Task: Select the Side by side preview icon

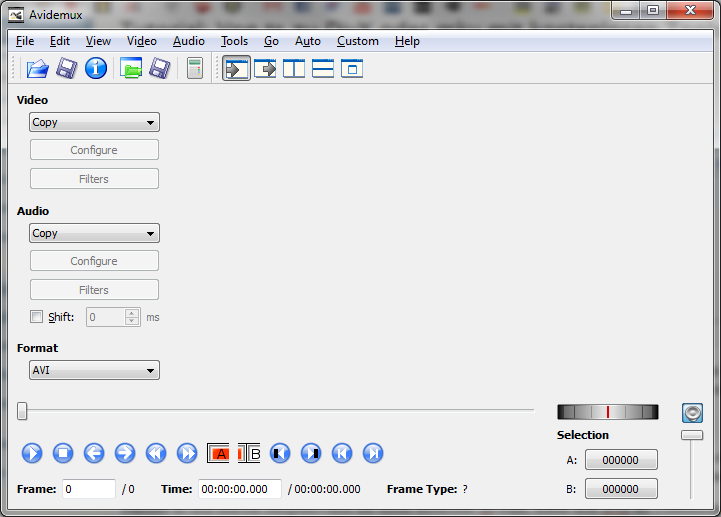Action: pos(294,69)
